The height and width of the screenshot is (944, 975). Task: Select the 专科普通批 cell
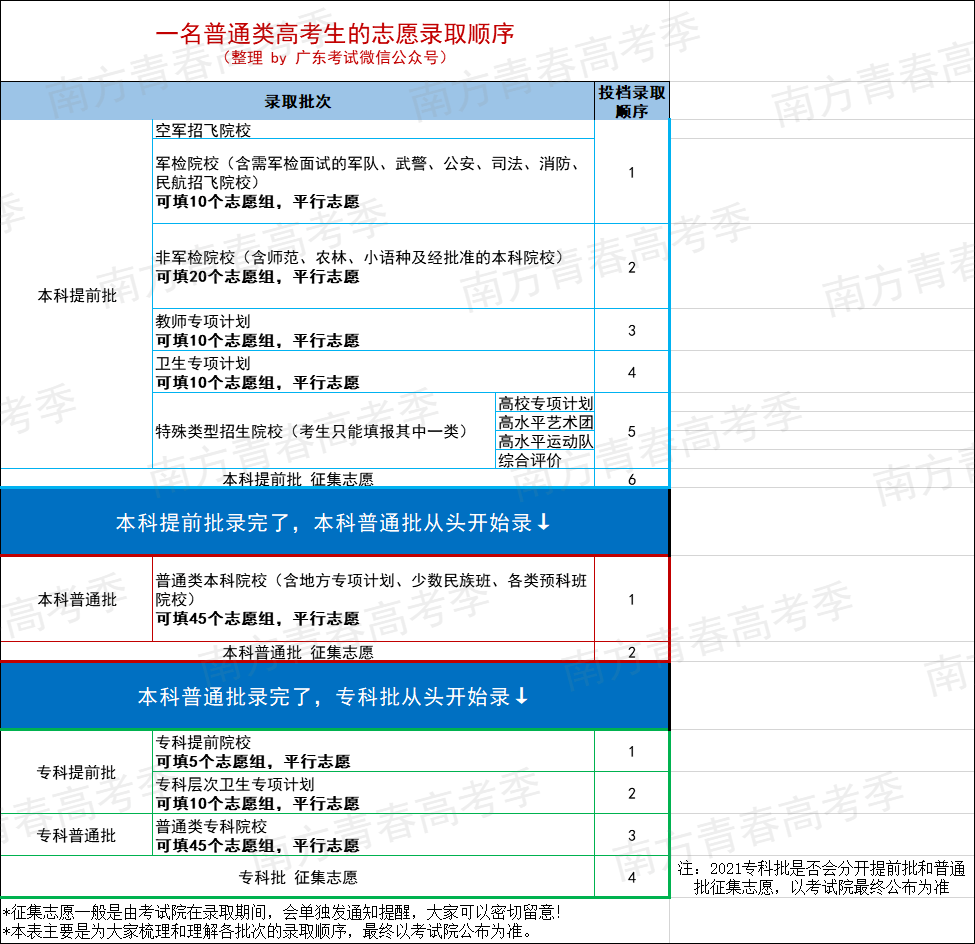[x=76, y=835]
